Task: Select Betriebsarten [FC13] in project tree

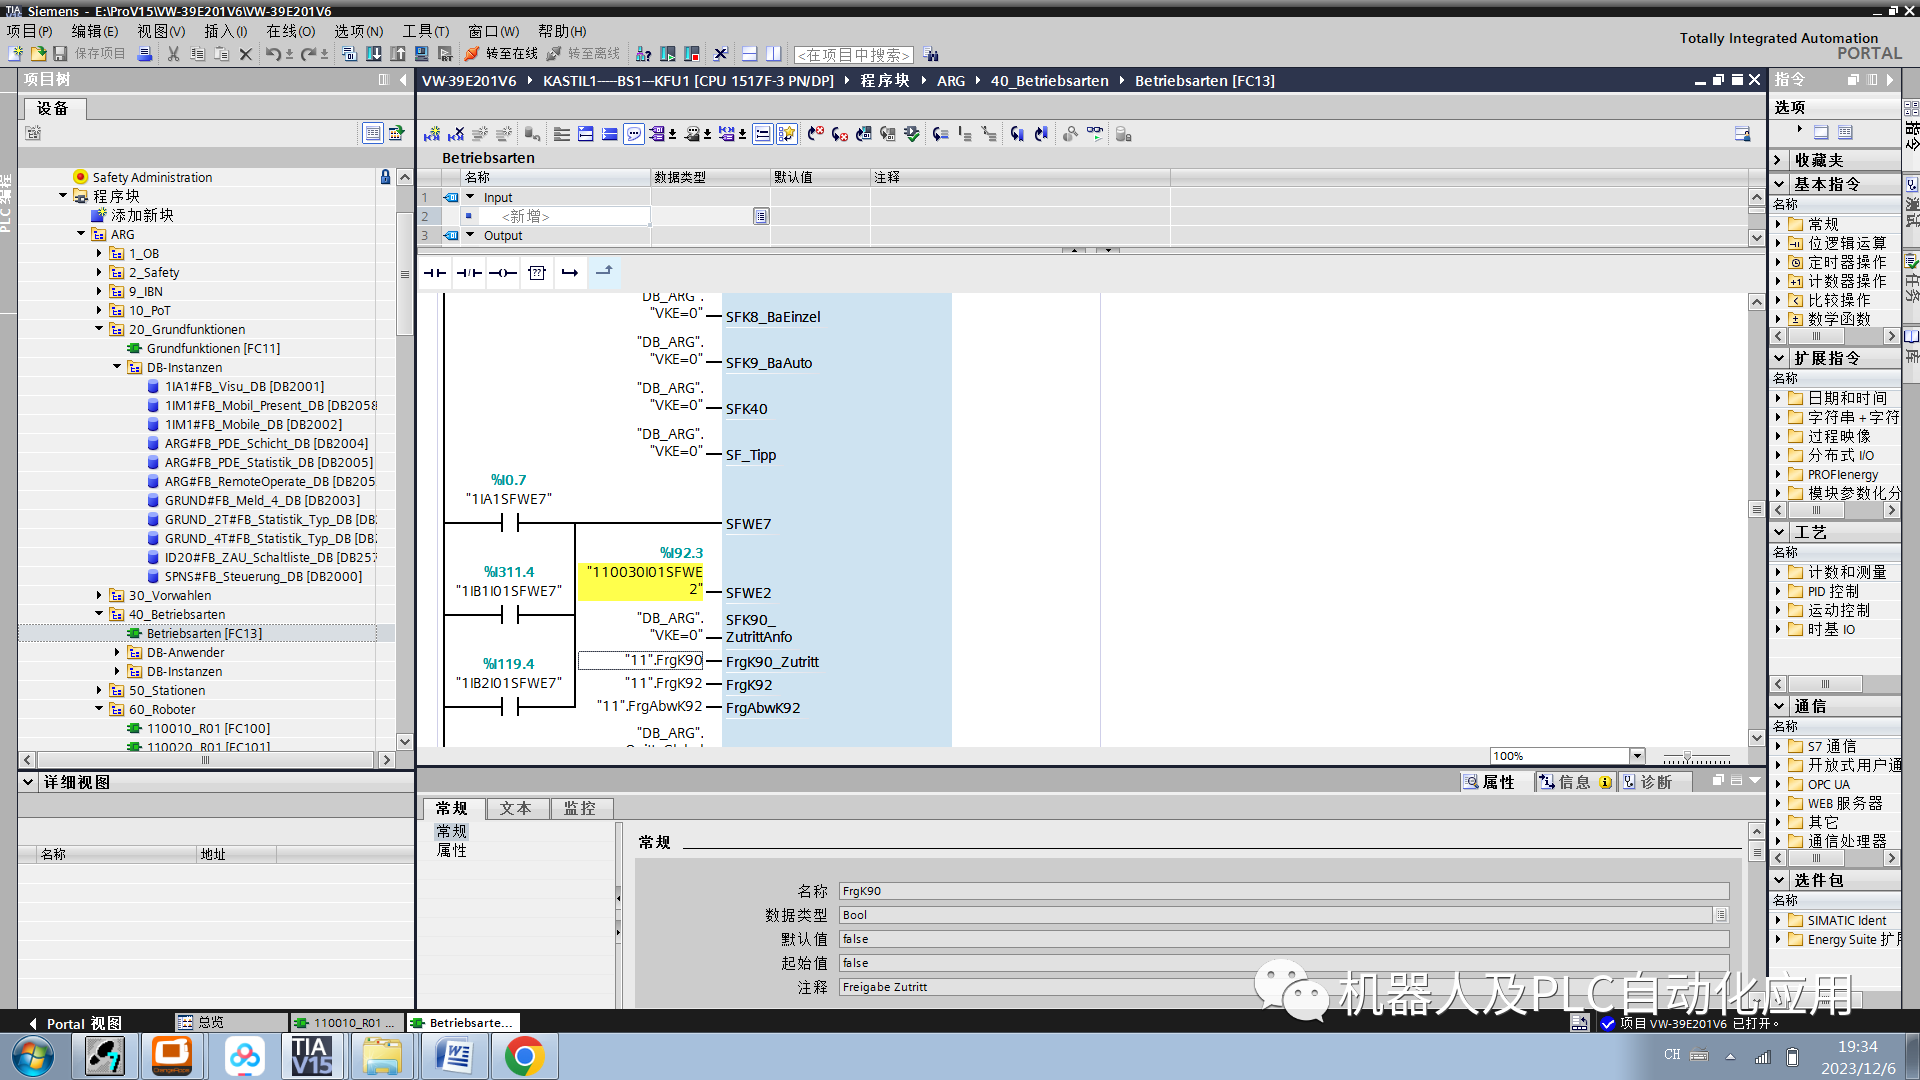Action: [204, 633]
